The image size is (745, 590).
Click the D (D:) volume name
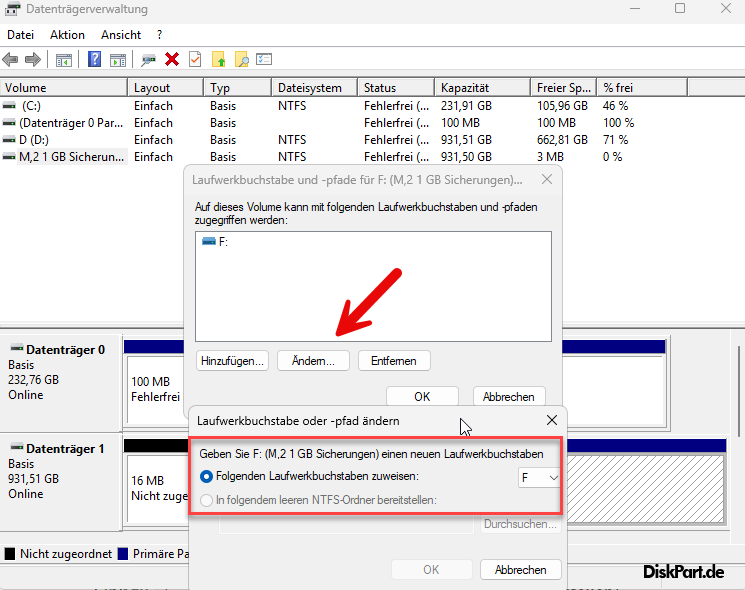(34, 140)
